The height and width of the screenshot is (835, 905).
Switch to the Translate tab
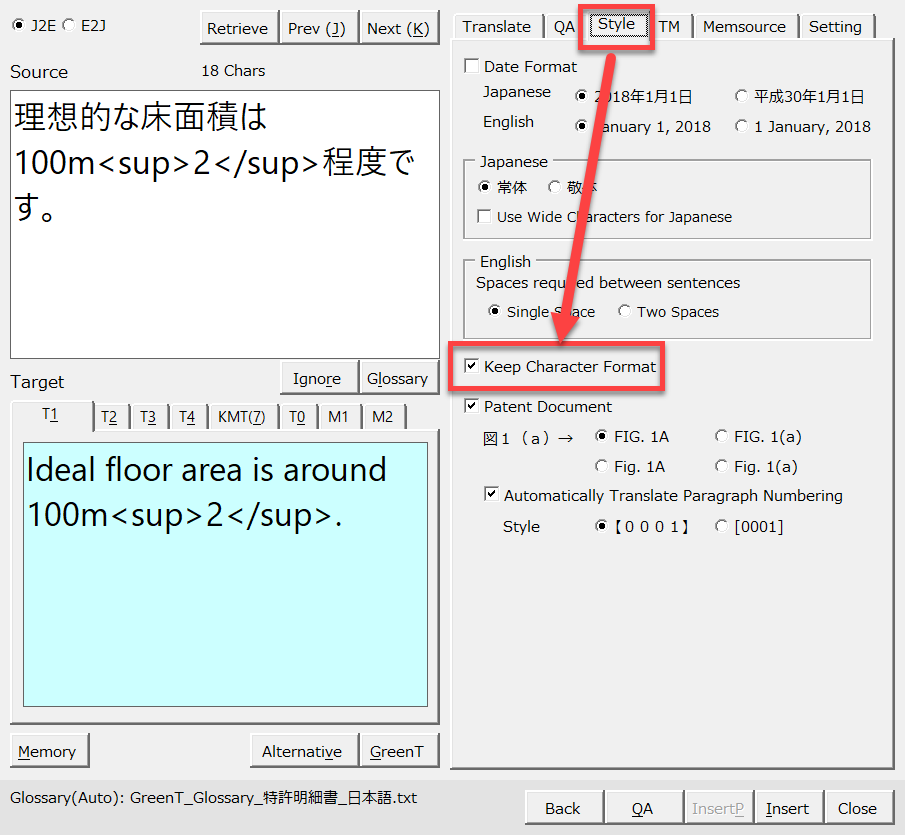496,27
